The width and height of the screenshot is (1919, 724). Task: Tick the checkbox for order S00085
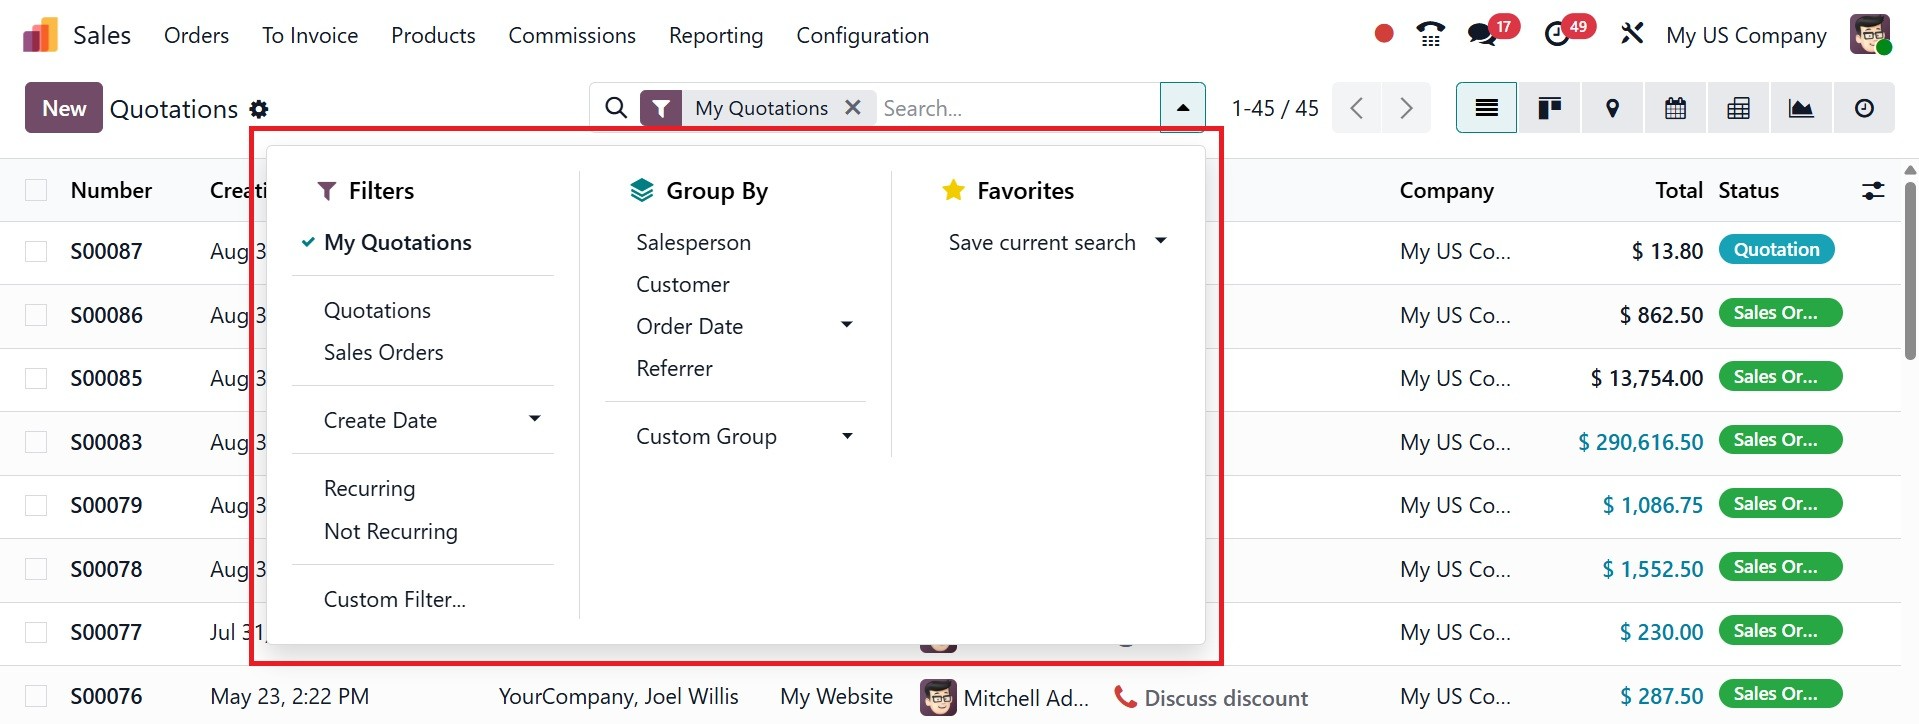coord(36,378)
